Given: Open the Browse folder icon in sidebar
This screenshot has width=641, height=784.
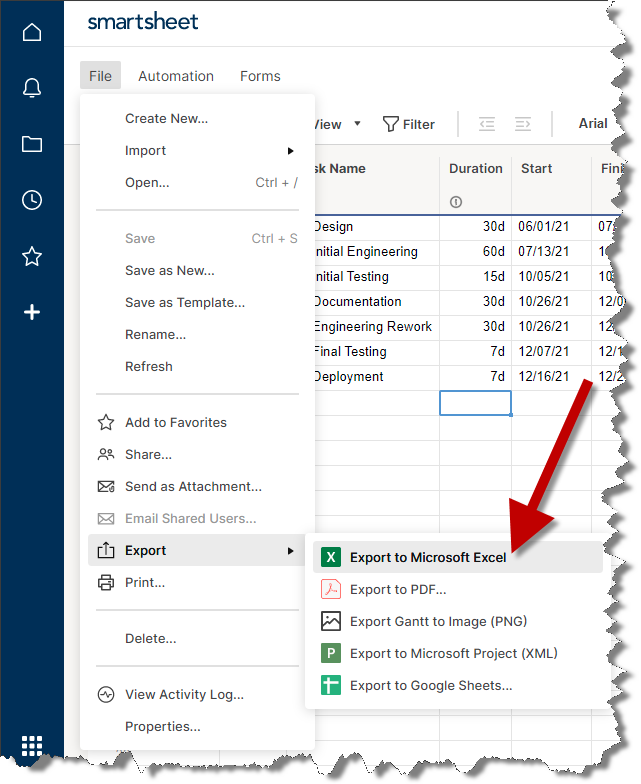Looking at the screenshot, I should point(32,144).
